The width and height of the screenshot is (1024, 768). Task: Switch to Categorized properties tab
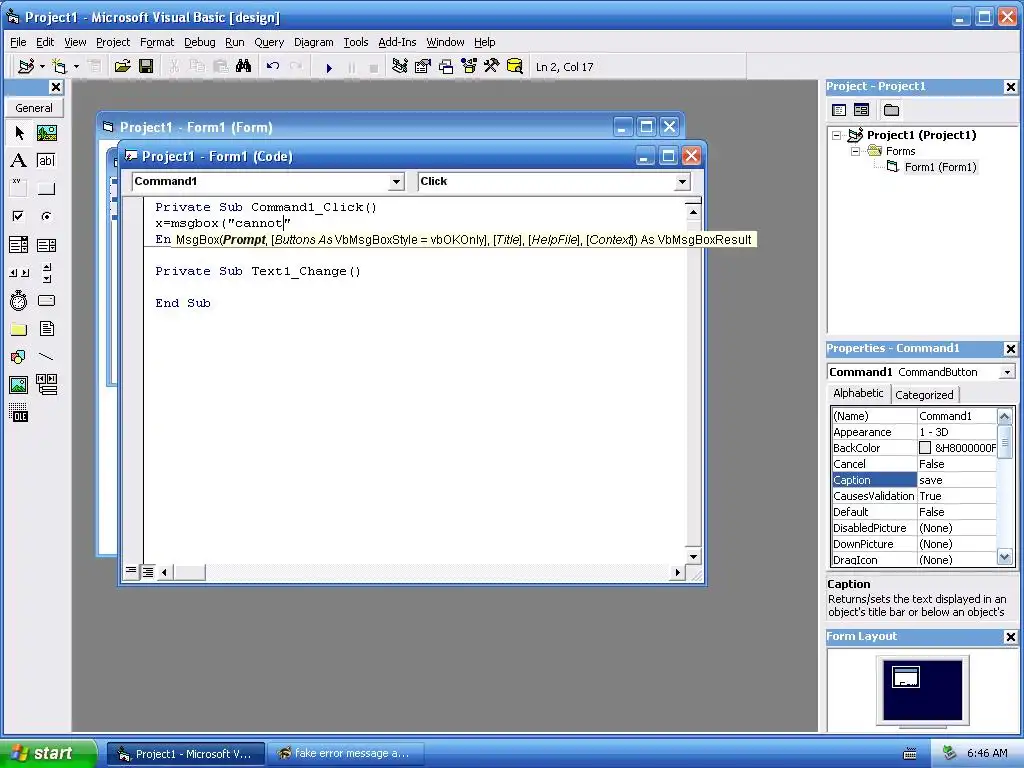click(923, 394)
